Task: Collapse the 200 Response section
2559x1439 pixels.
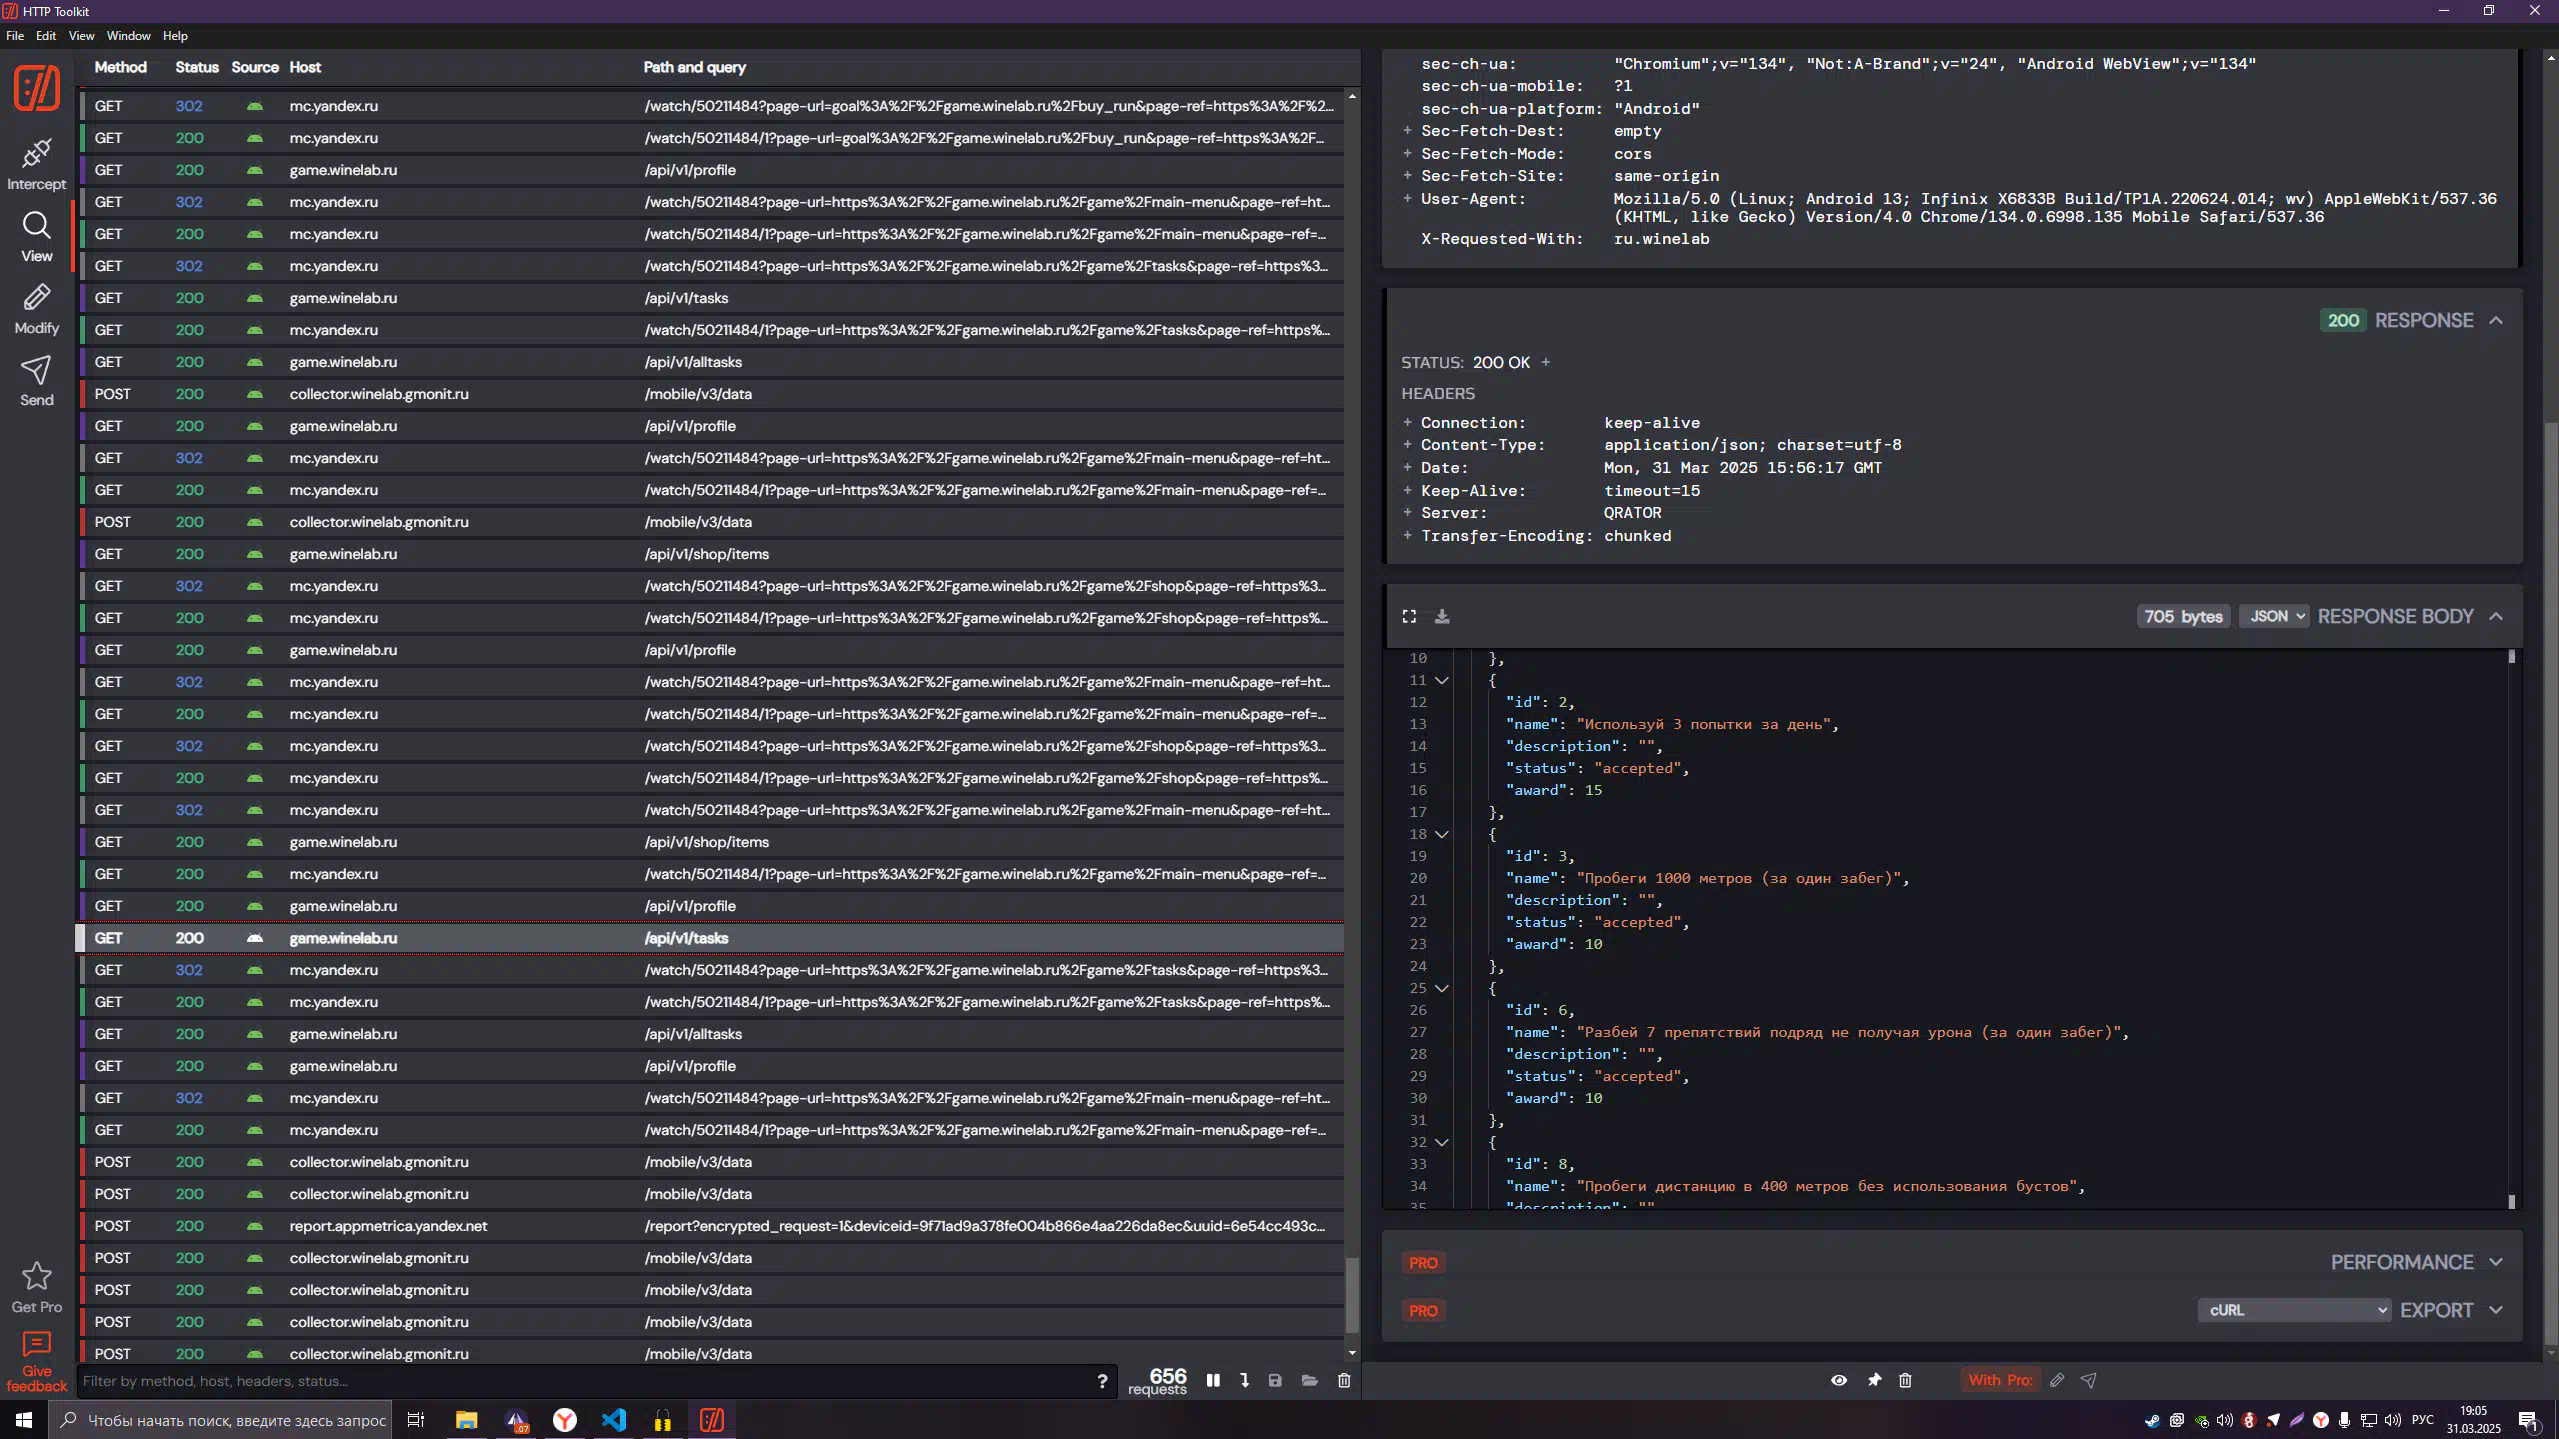Action: (2496, 320)
